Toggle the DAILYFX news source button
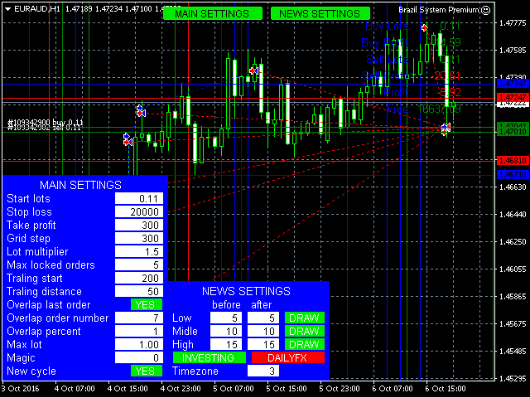 (x=288, y=357)
